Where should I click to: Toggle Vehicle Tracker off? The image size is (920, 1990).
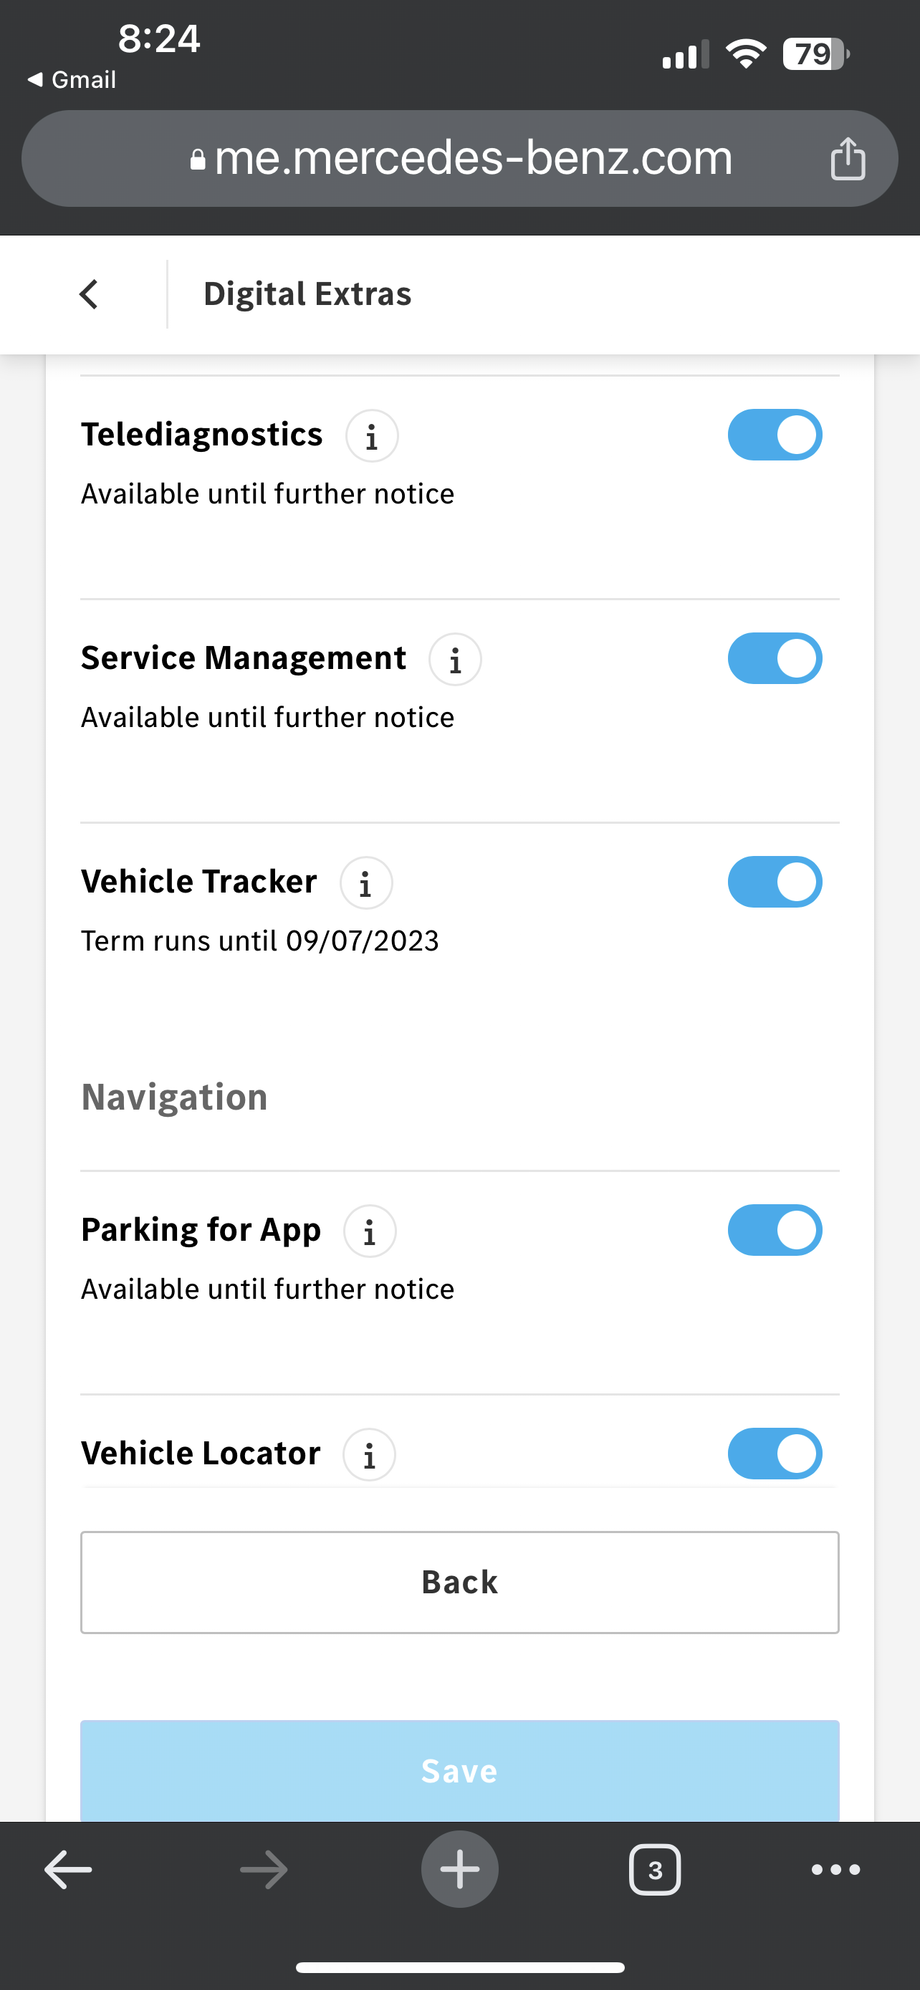point(775,882)
